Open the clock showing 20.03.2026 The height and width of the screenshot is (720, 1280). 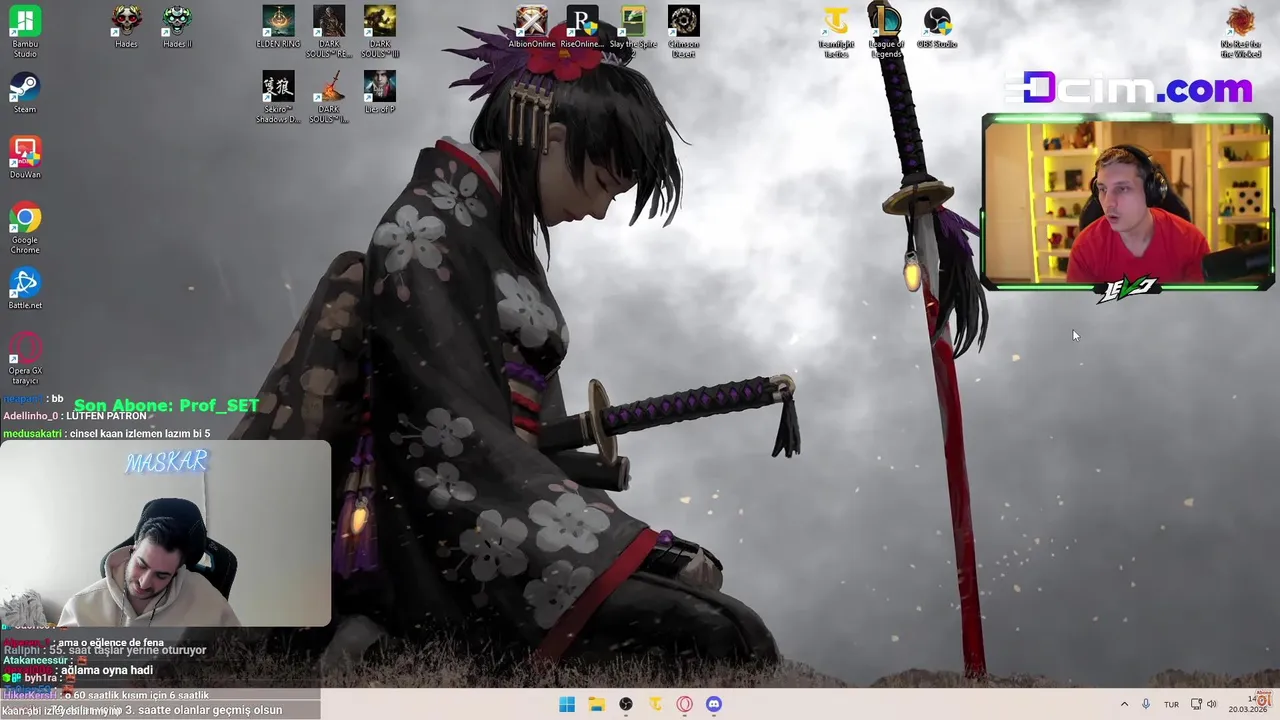tap(1247, 704)
